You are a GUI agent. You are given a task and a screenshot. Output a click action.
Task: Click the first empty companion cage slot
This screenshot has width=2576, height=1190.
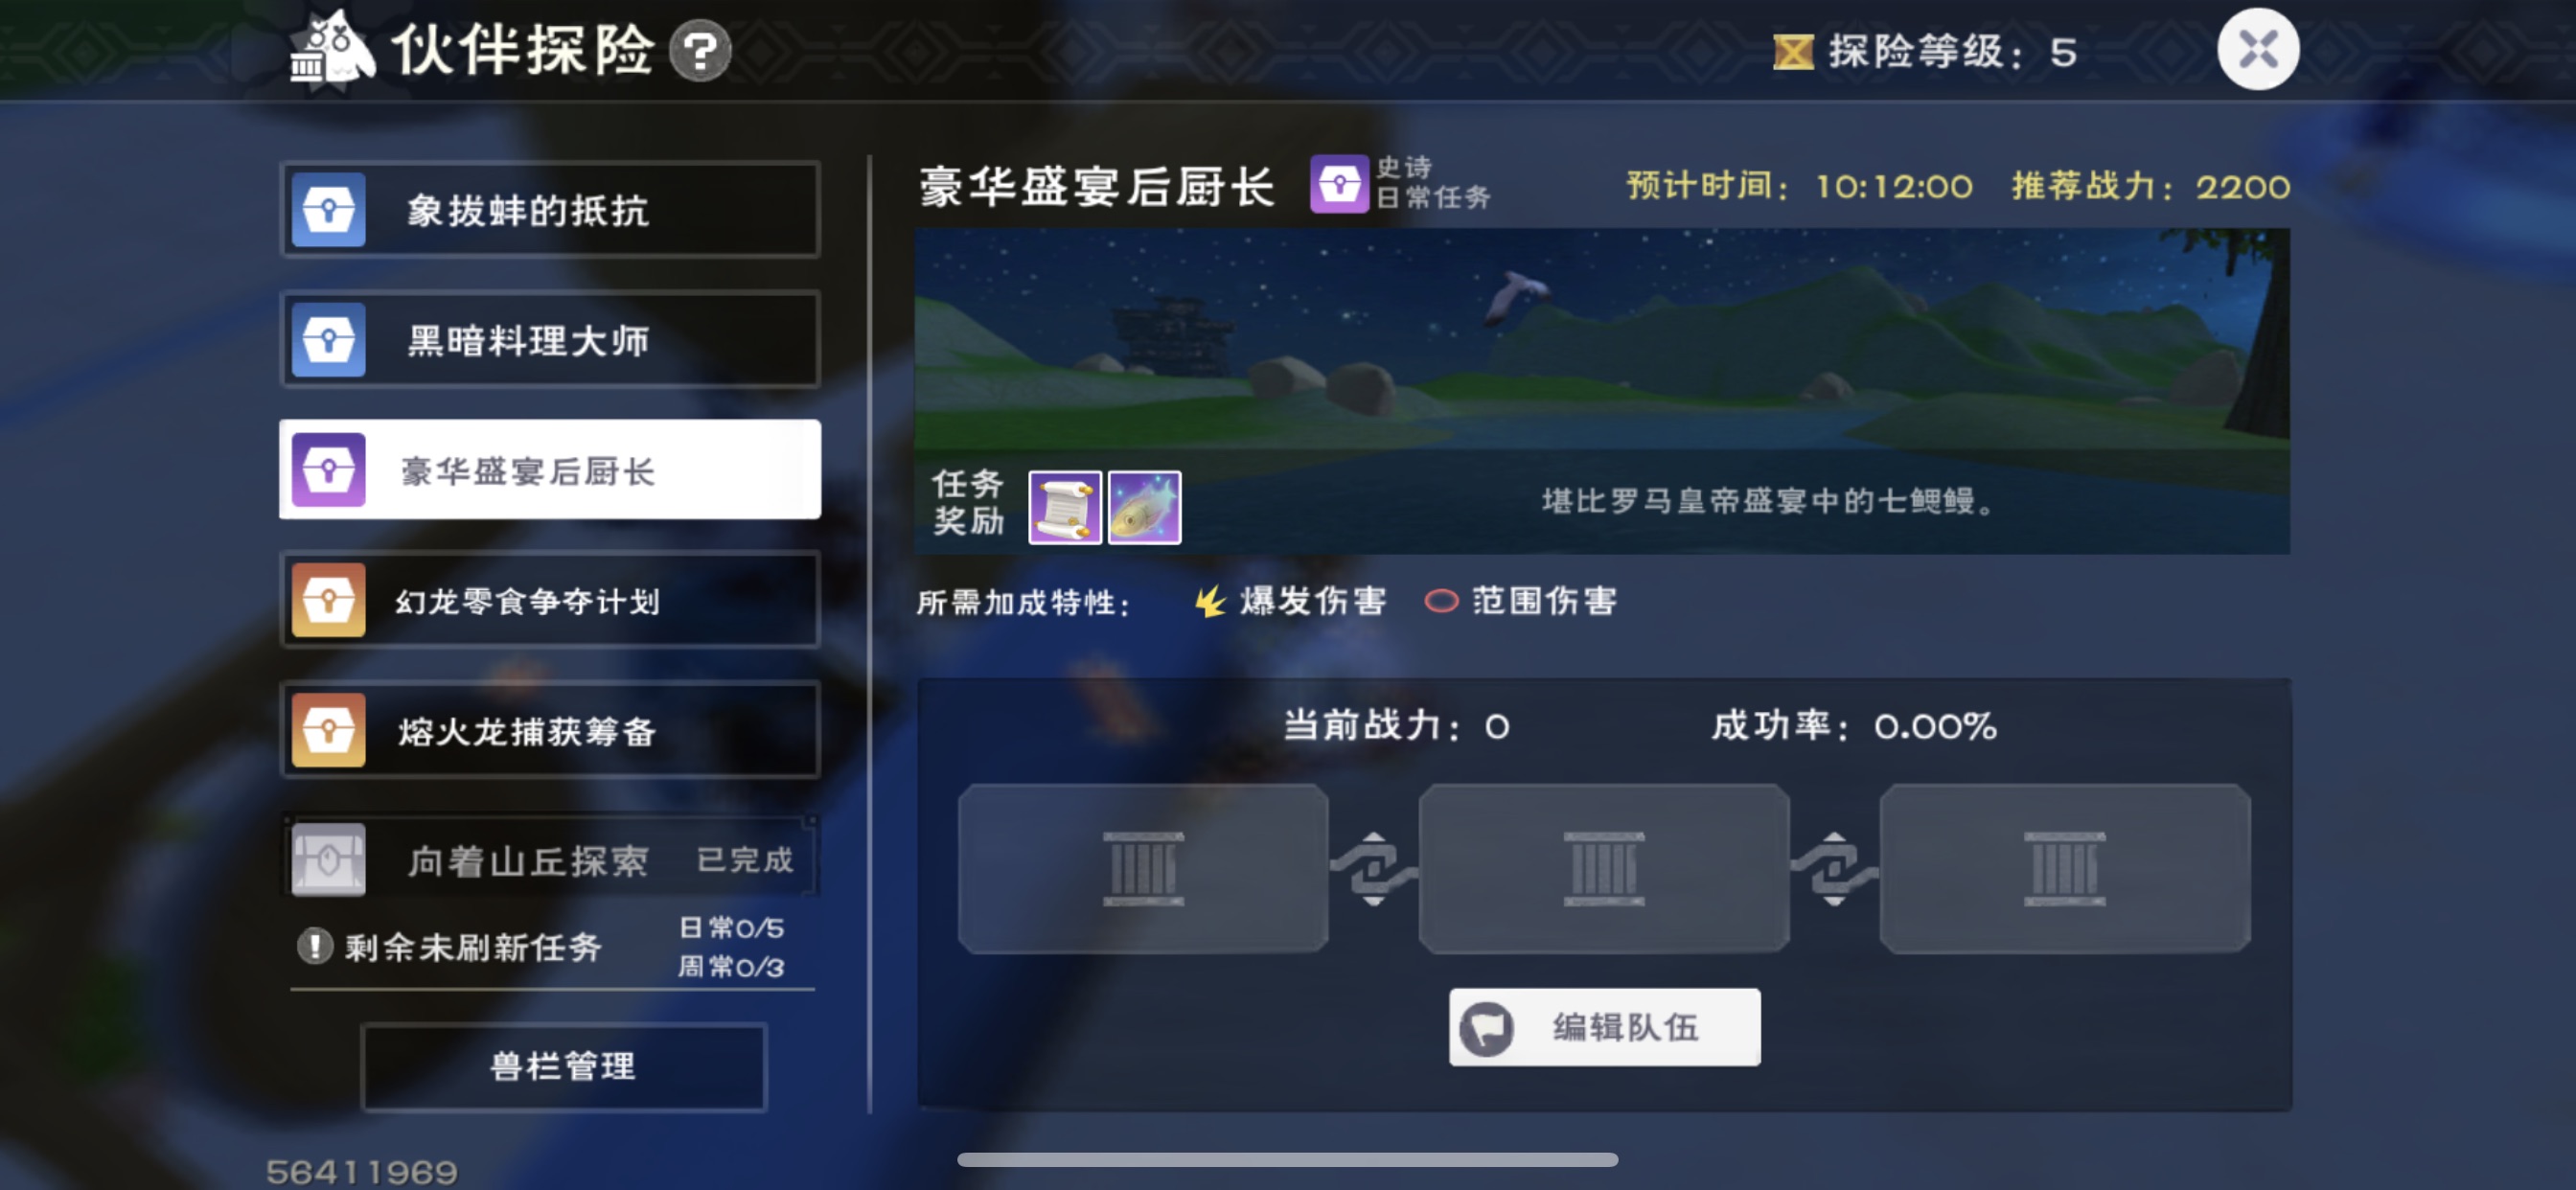pyautogui.click(x=1143, y=868)
